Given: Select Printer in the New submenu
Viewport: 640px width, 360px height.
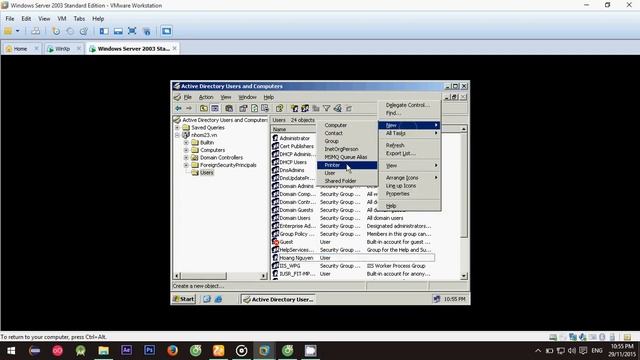Looking at the screenshot, I should (x=347, y=165).
